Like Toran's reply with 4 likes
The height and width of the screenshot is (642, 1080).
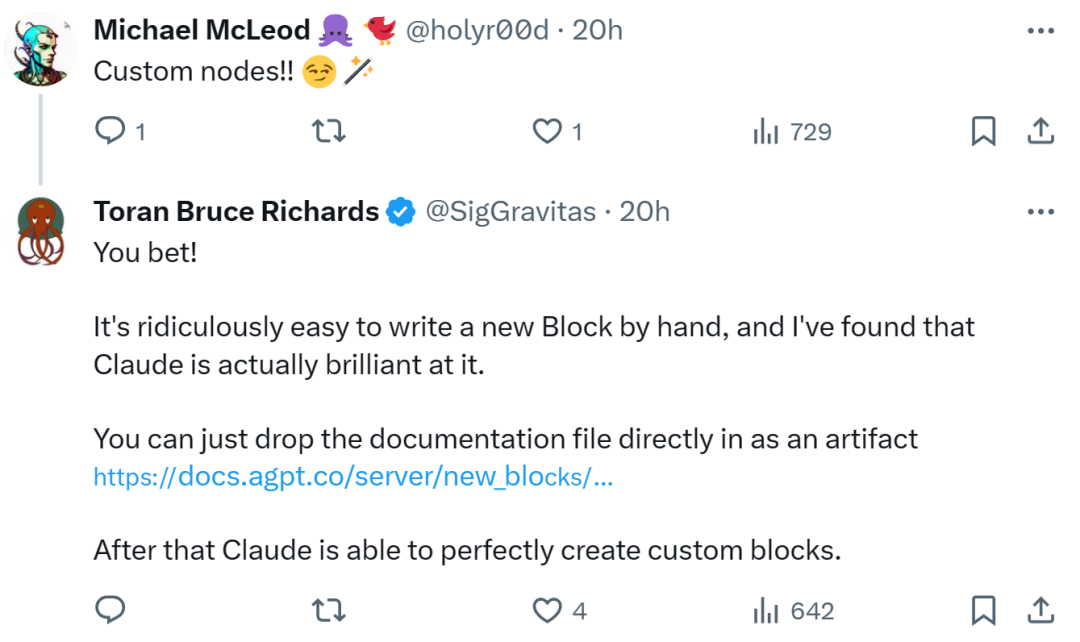tap(547, 610)
